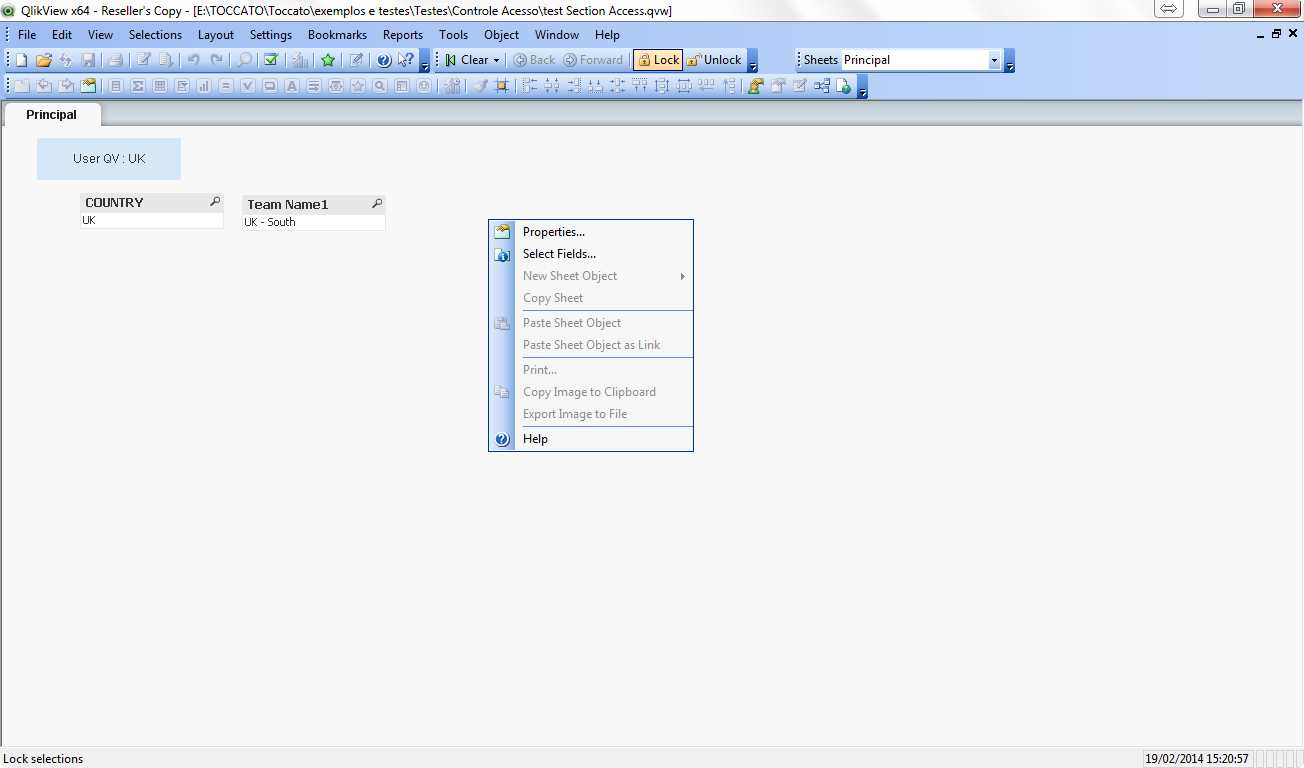Click the New document icon
This screenshot has width=1304, height=768.
(x=22, y=60)
